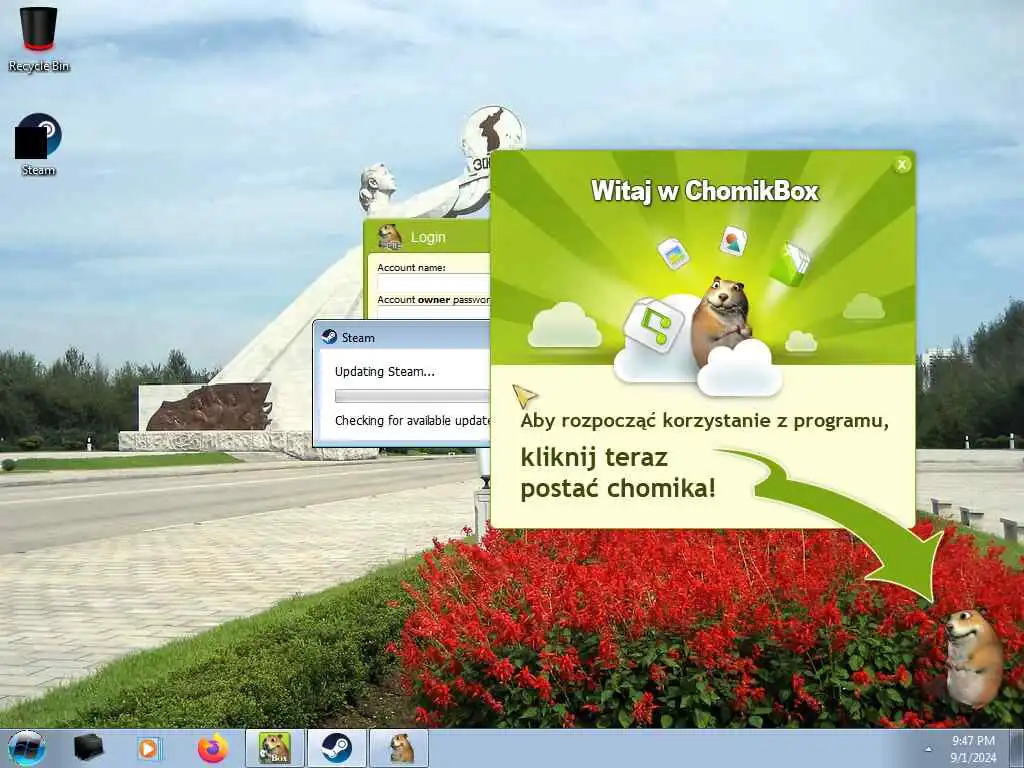This screenshot has width=1024, height=768.
Task: Select the Steam desktop shortcut
Action: pos(38,144)
